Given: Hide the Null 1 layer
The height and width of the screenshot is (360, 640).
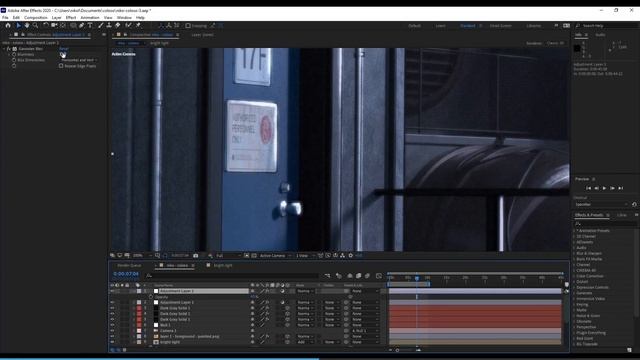Looking at the screenshot, I should [112, 325].
